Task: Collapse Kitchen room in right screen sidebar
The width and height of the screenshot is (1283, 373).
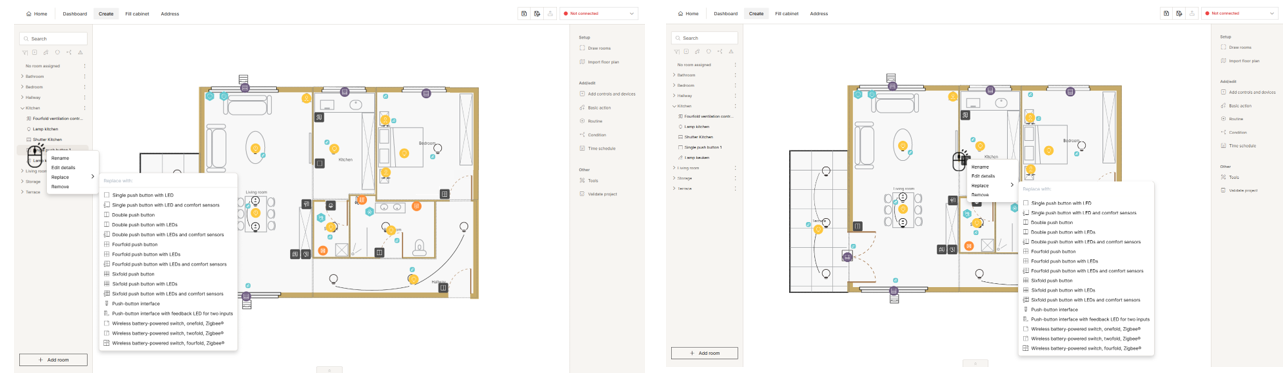Action: pyautogui.click(x=674, y=106)
